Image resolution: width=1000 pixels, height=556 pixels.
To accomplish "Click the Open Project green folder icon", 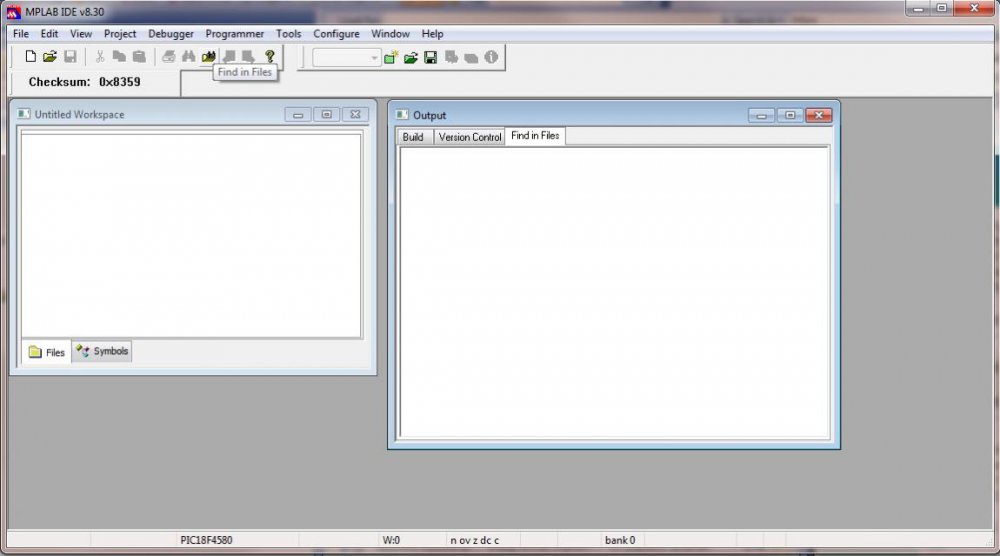I will (411, 57).
